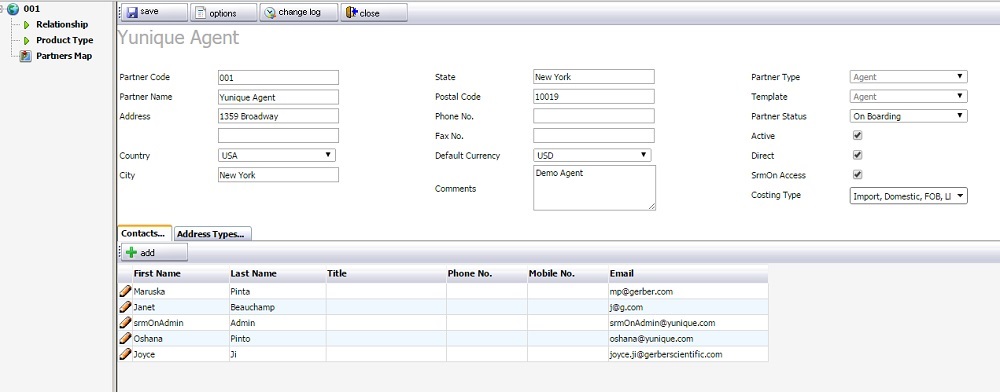Edit Maruska contact via pencil icon

click(x=125, y=291)
